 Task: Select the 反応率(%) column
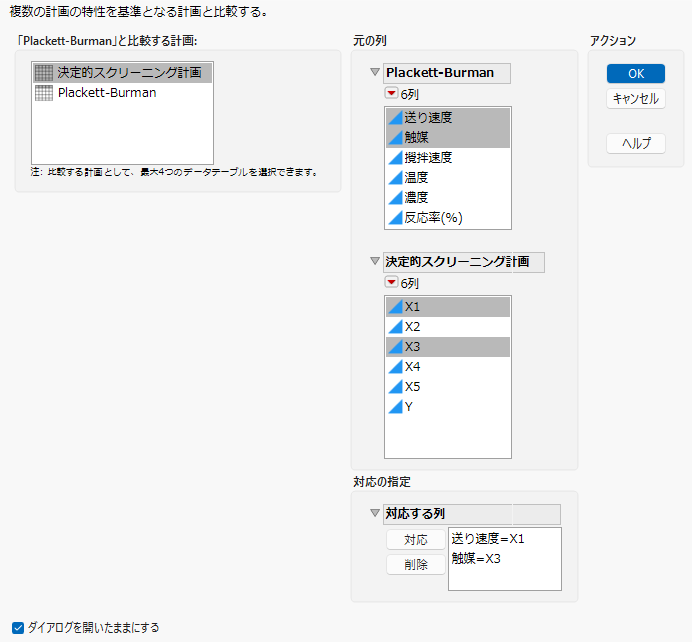tap(448, 218)
